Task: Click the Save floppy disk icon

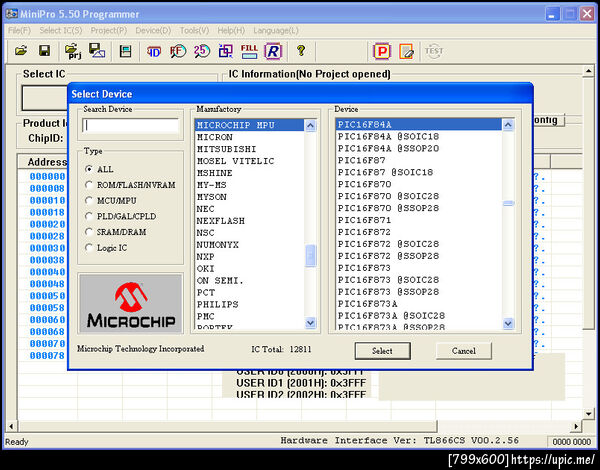Action: (45, 51)
